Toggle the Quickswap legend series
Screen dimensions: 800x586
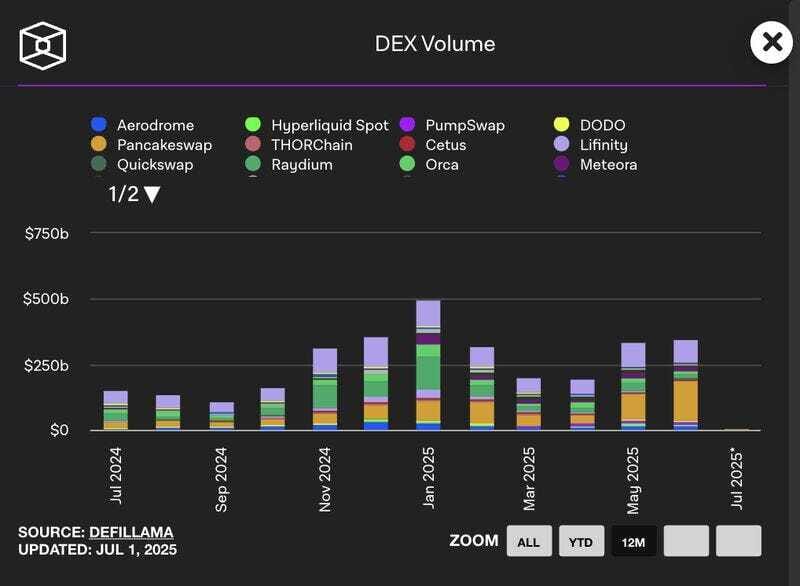point(142,165)
